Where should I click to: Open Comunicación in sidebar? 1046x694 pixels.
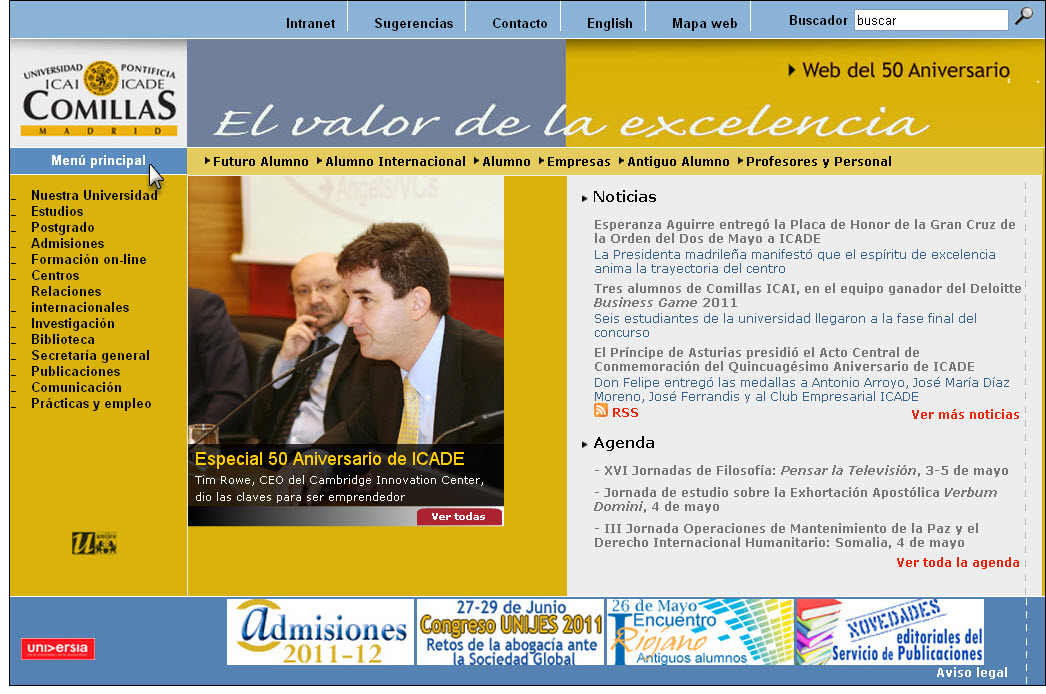point(76,388)
